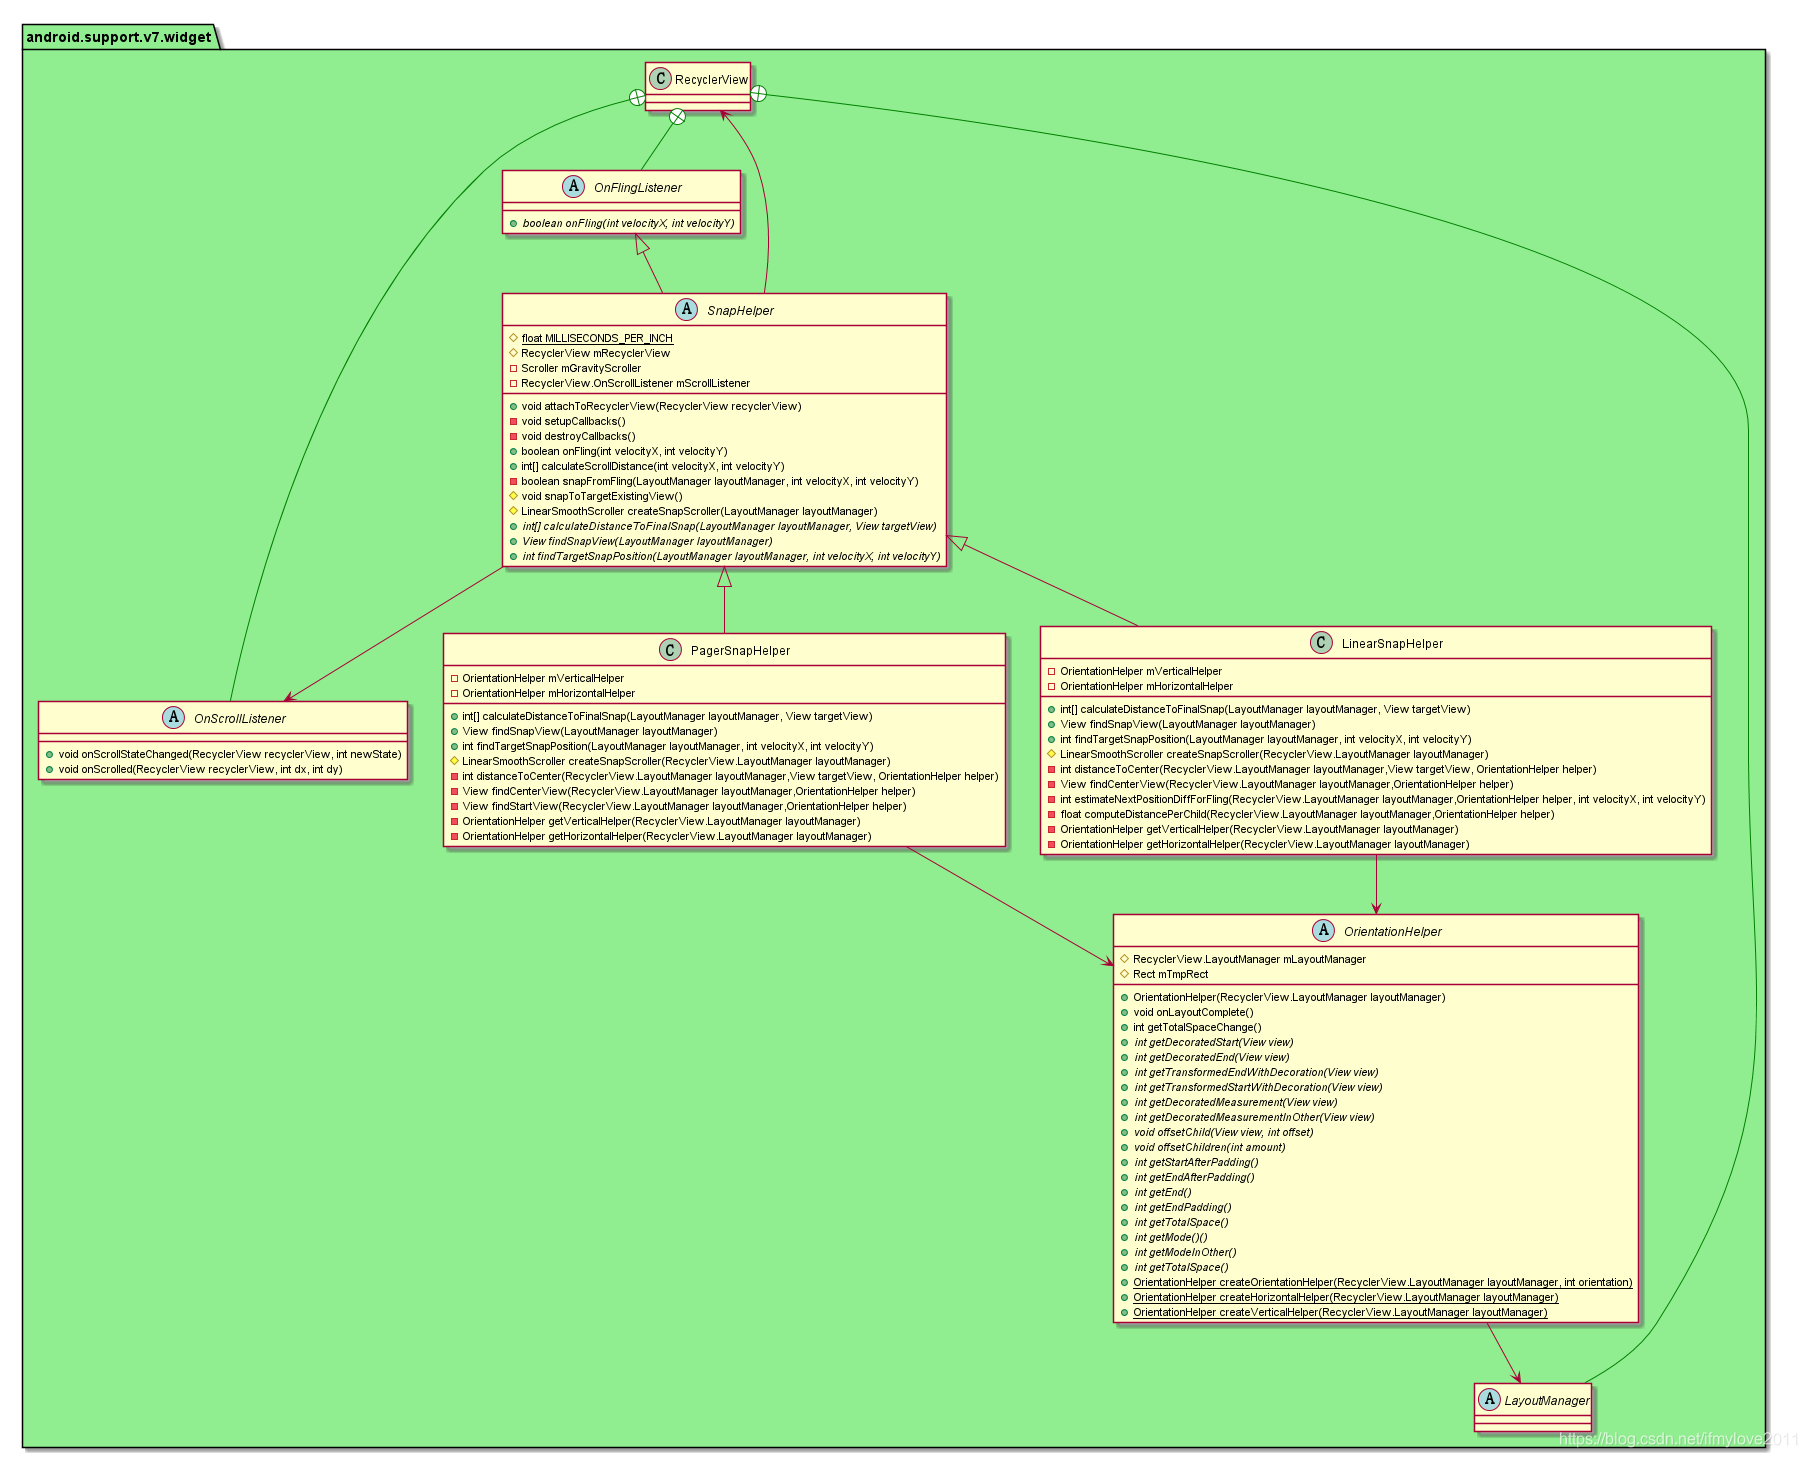Click 'int getTotalSpaceChange()' method

(1197, 1027)
